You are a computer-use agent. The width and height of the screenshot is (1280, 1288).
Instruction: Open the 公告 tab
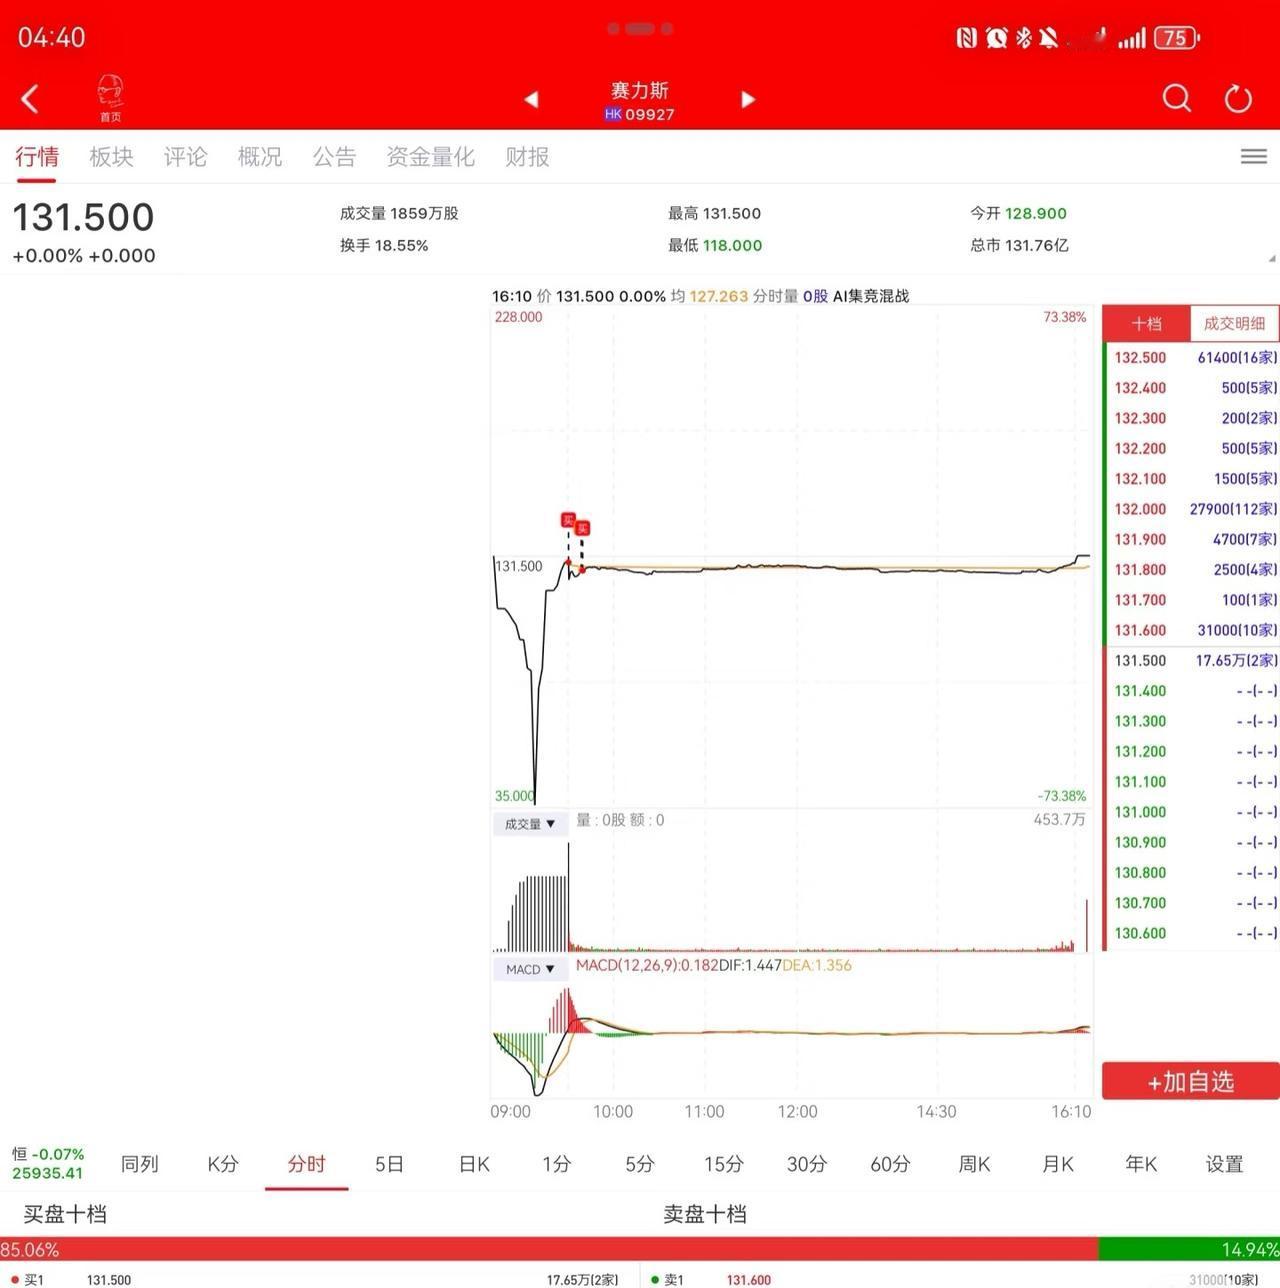click(334, 156)
